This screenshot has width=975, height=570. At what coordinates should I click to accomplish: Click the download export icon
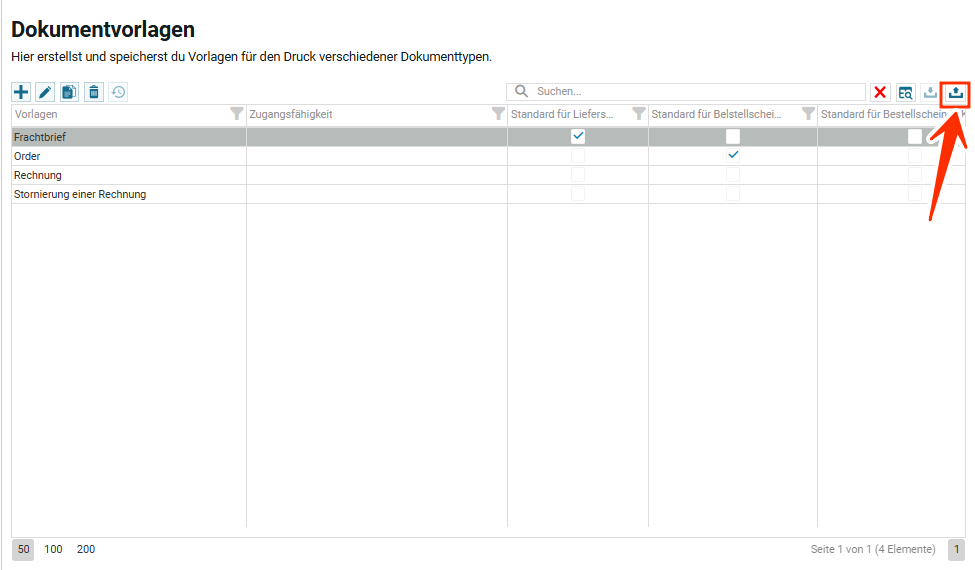tap(931, 92)
